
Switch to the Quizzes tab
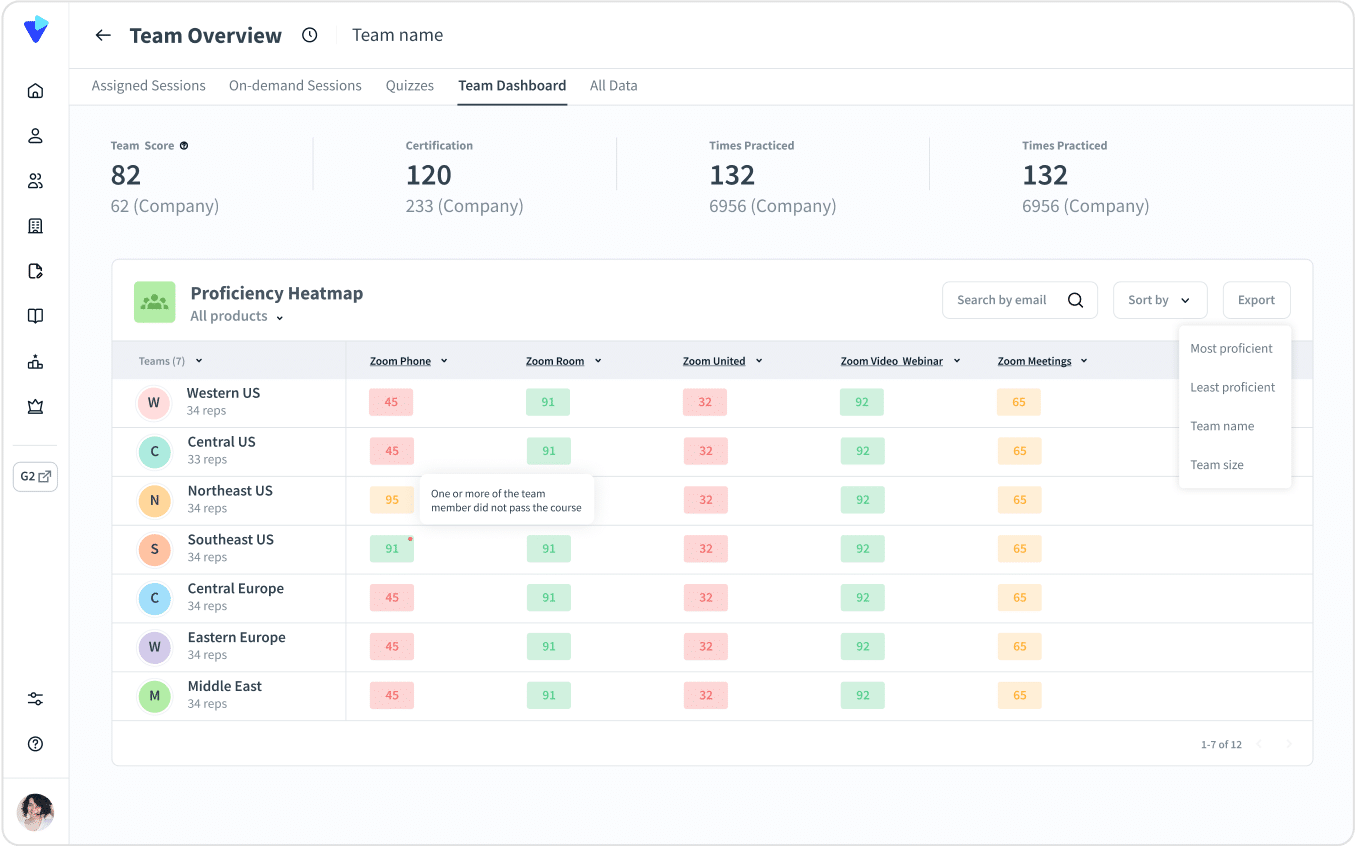pos(410,86)
